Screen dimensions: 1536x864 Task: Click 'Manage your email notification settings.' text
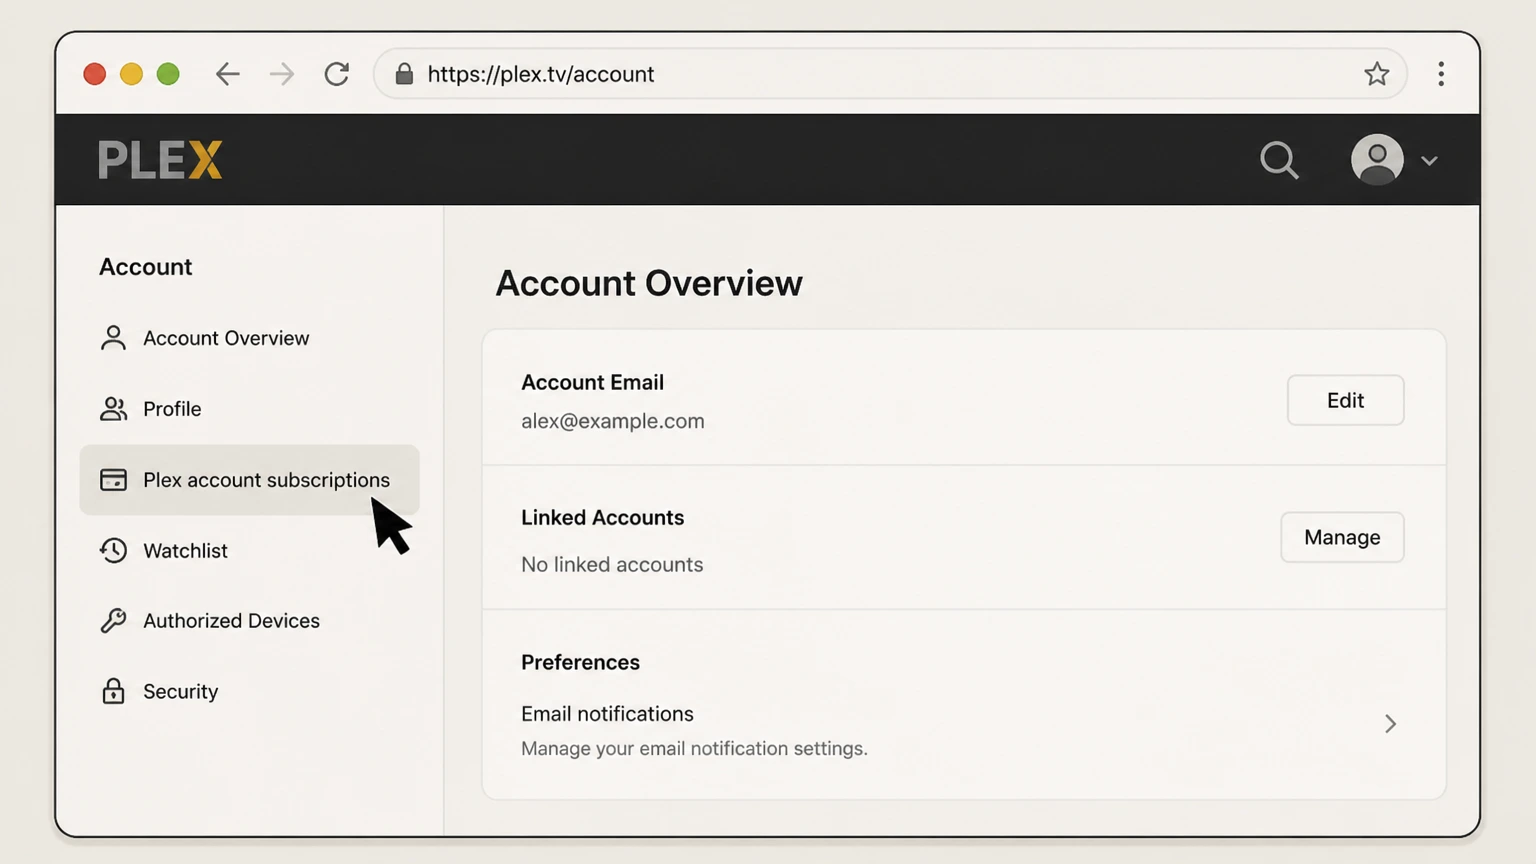(694, 748)
